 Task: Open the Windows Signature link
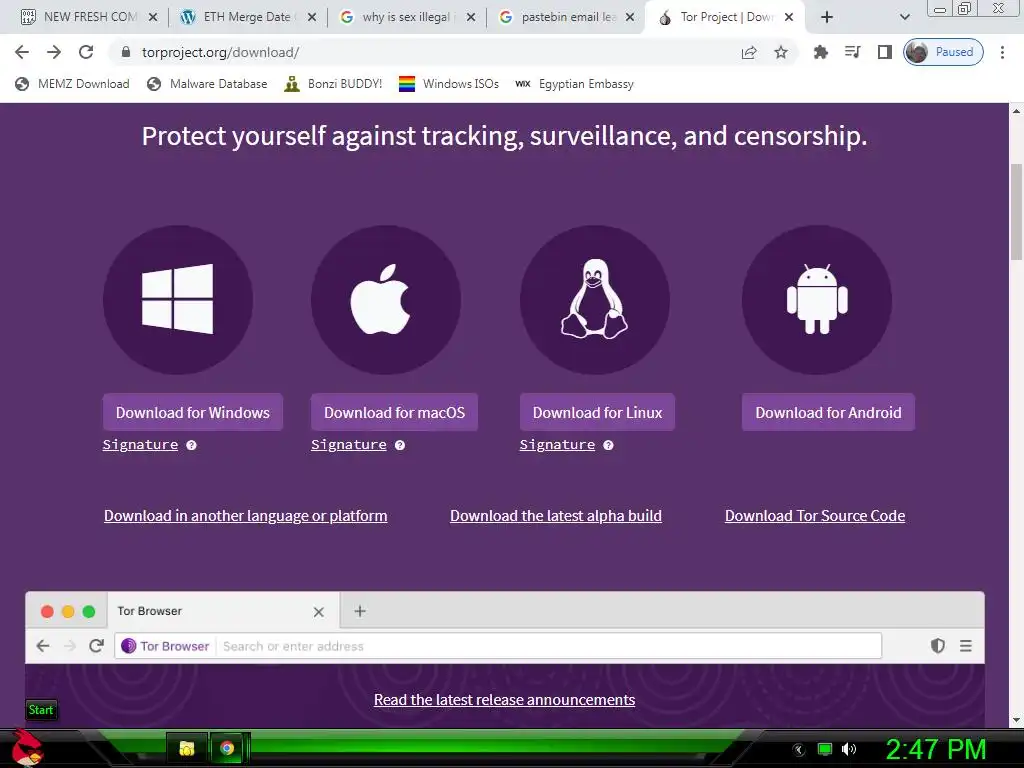coord(140,445)
